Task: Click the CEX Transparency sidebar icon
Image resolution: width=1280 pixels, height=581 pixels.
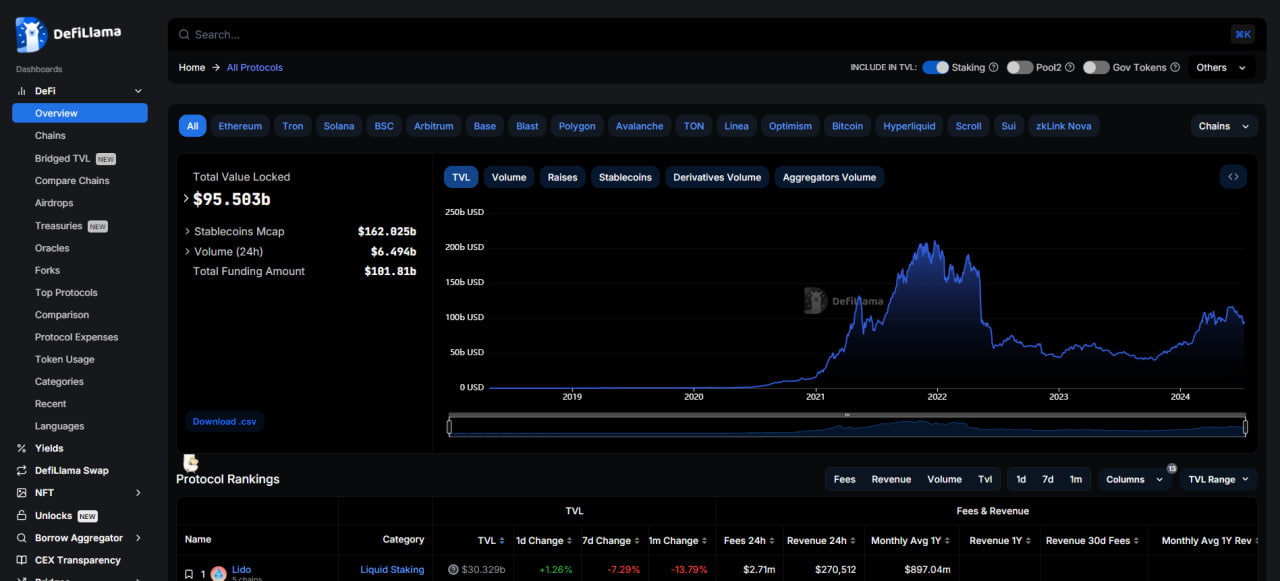Action: click(x=22, y=560)
